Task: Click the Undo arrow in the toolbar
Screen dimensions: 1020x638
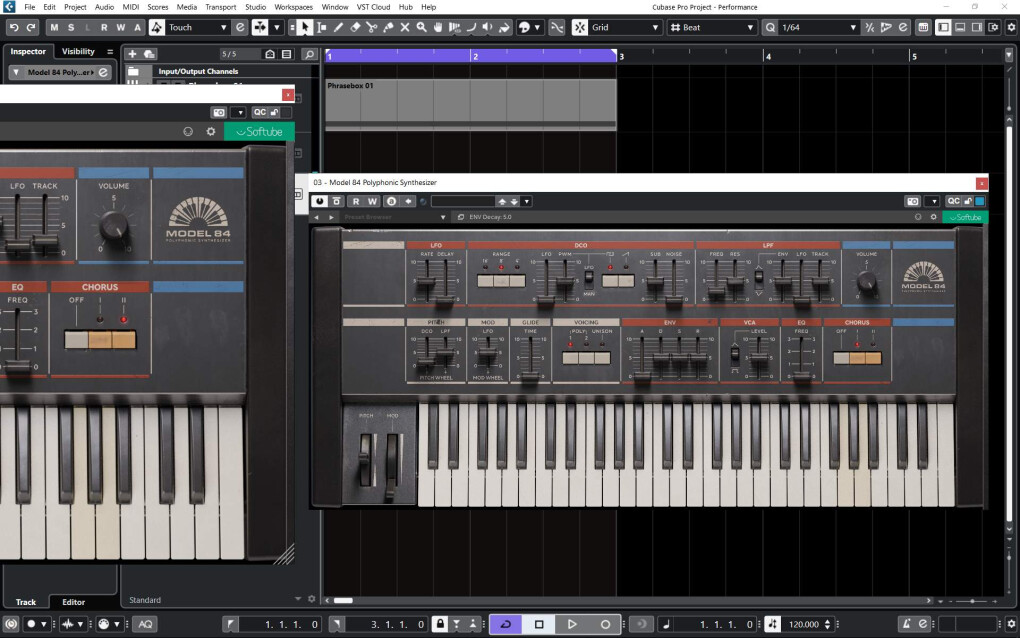Action: (14, 27)
